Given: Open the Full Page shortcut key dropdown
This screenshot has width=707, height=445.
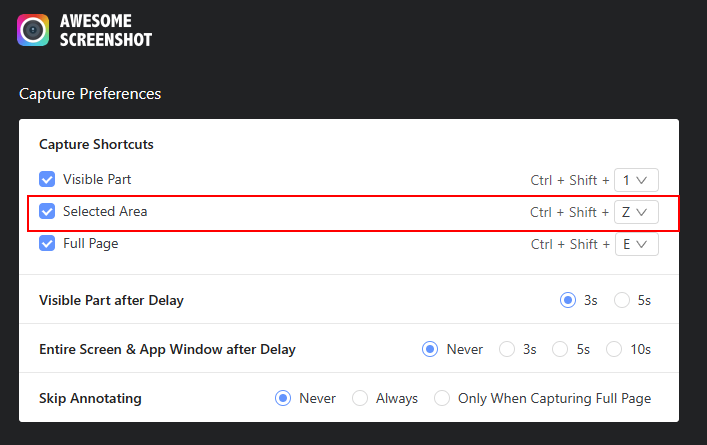Looking at the screenshot, I should [x=636, y=244].
